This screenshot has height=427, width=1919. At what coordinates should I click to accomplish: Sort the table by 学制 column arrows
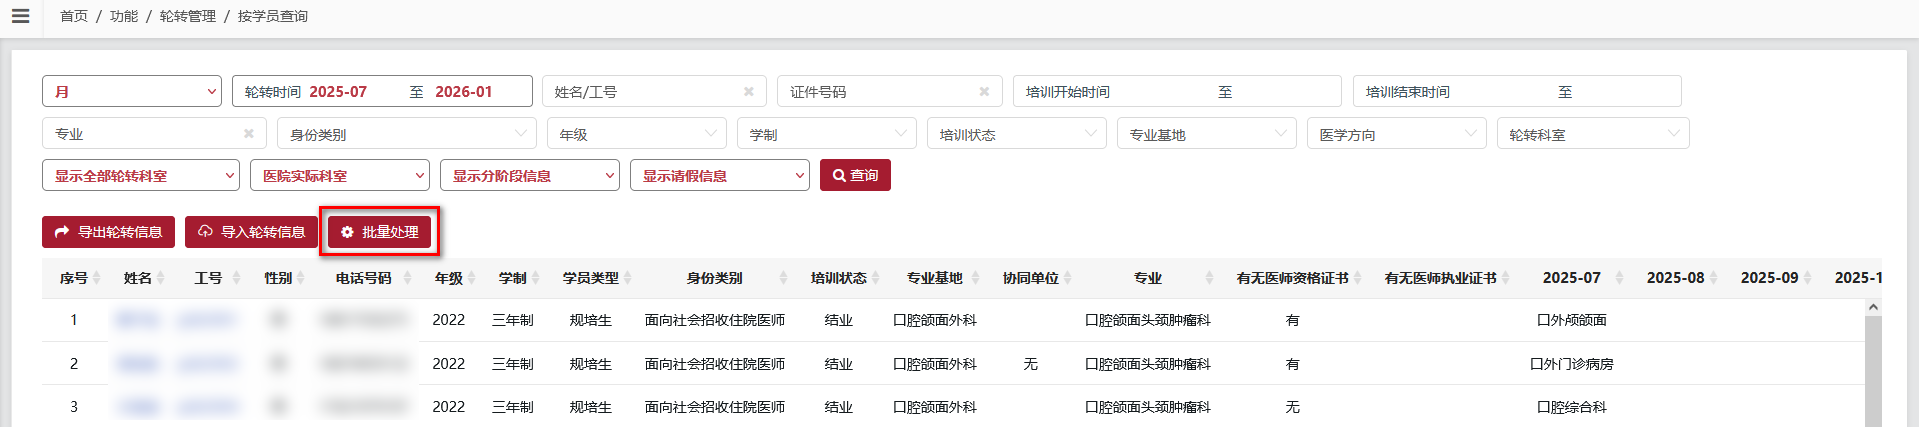(x=536, y=278)
